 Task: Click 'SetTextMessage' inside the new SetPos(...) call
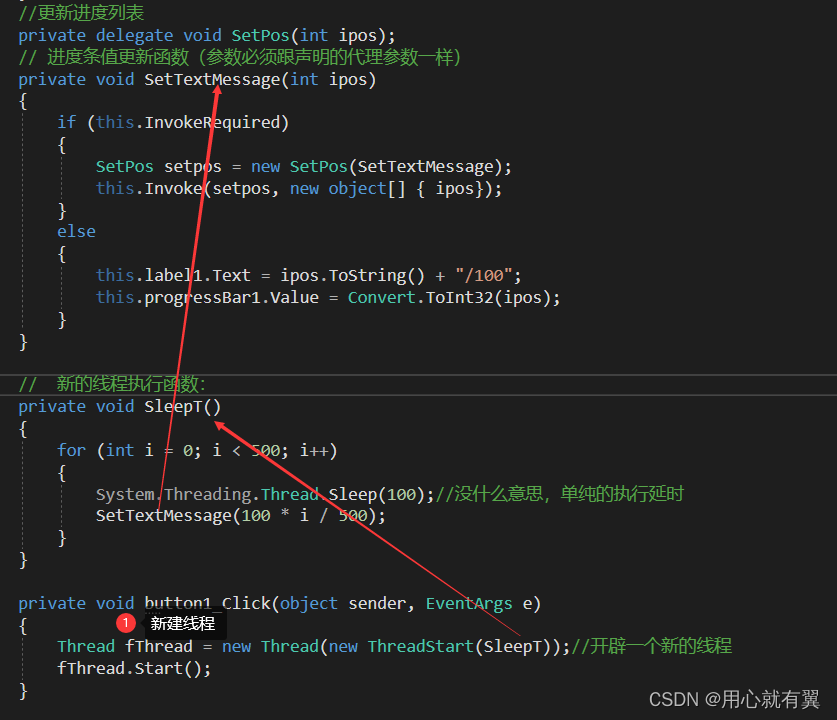coord(425,167)
